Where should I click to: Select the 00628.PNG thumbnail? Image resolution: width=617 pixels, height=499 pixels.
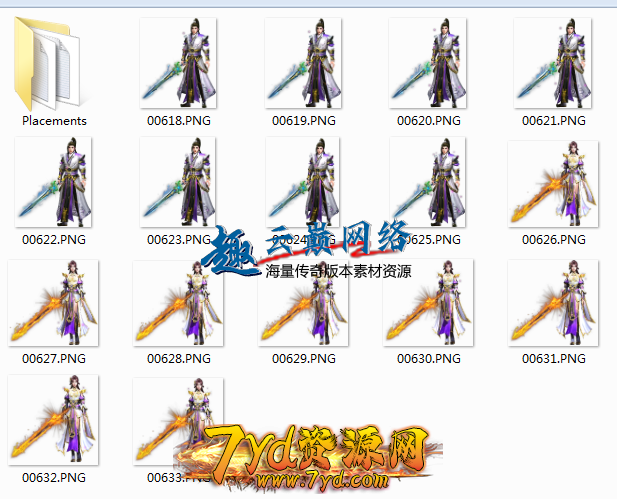[x=178, y=303]
